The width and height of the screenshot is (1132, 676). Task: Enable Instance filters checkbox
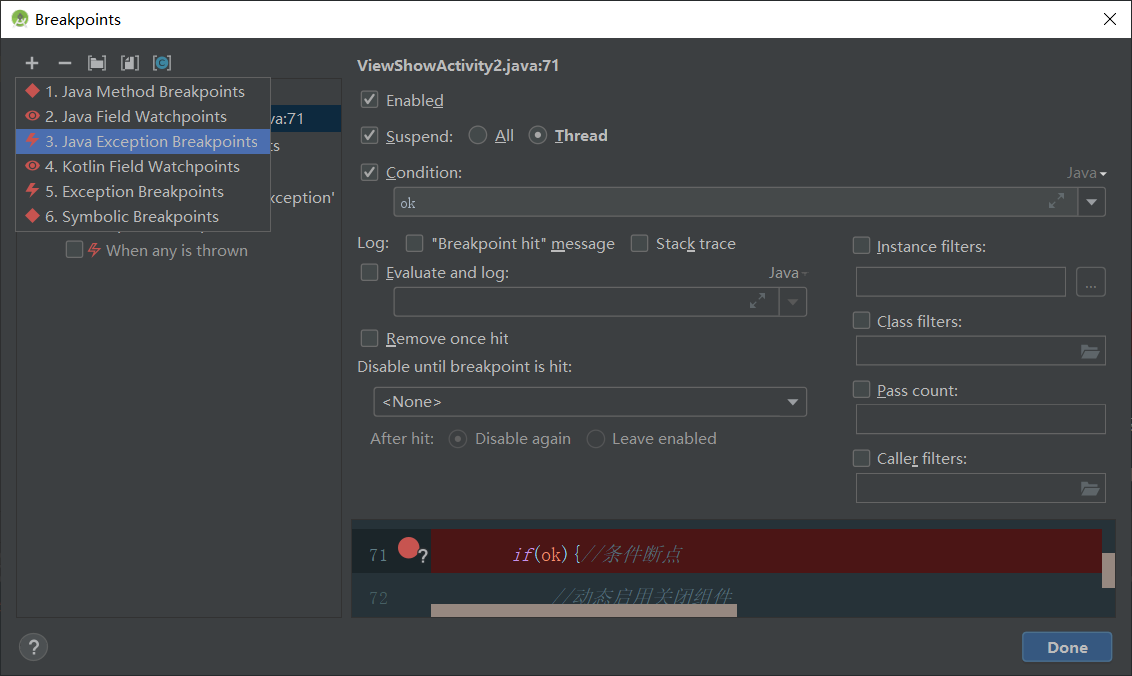tap(861, 246)
